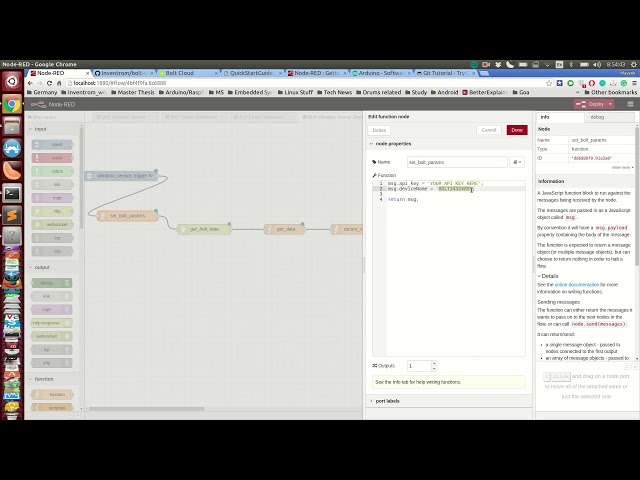Open the library dropdown beside Name field

click(517, 162)
